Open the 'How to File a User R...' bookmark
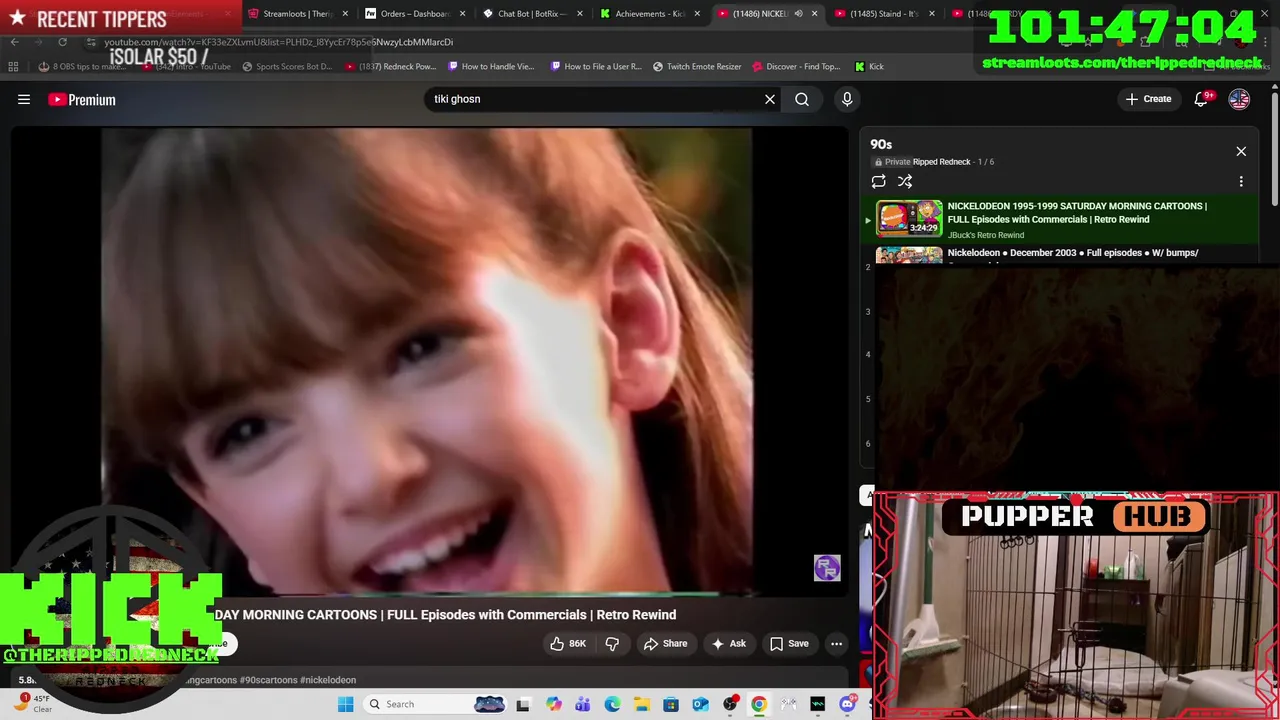Image resolution: width=1280 pixels, height=720 pixels. pyautogui.click(x=595, y=67)
